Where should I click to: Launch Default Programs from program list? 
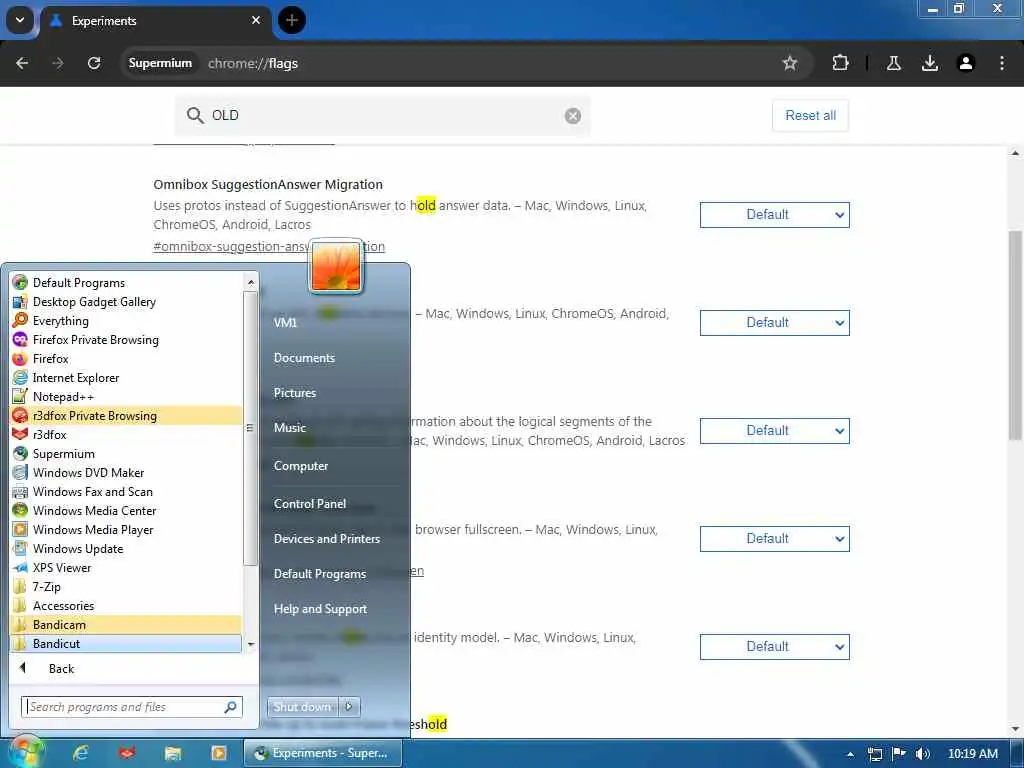127,283
